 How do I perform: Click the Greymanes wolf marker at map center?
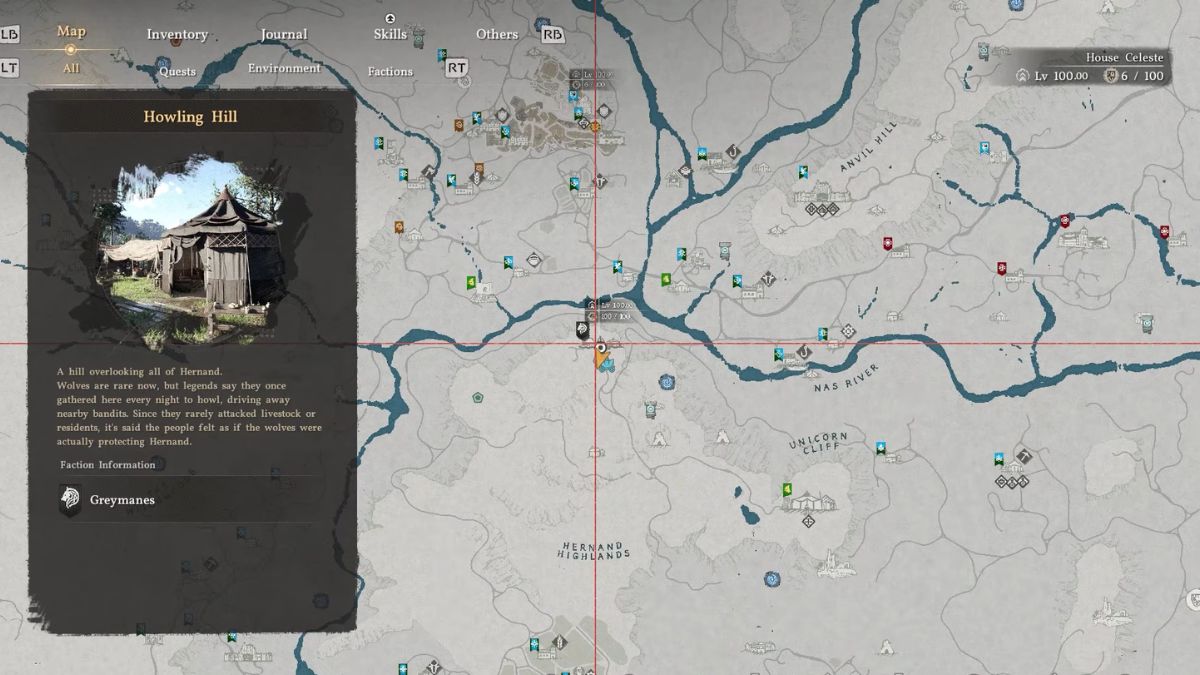[x=582, y=329]
